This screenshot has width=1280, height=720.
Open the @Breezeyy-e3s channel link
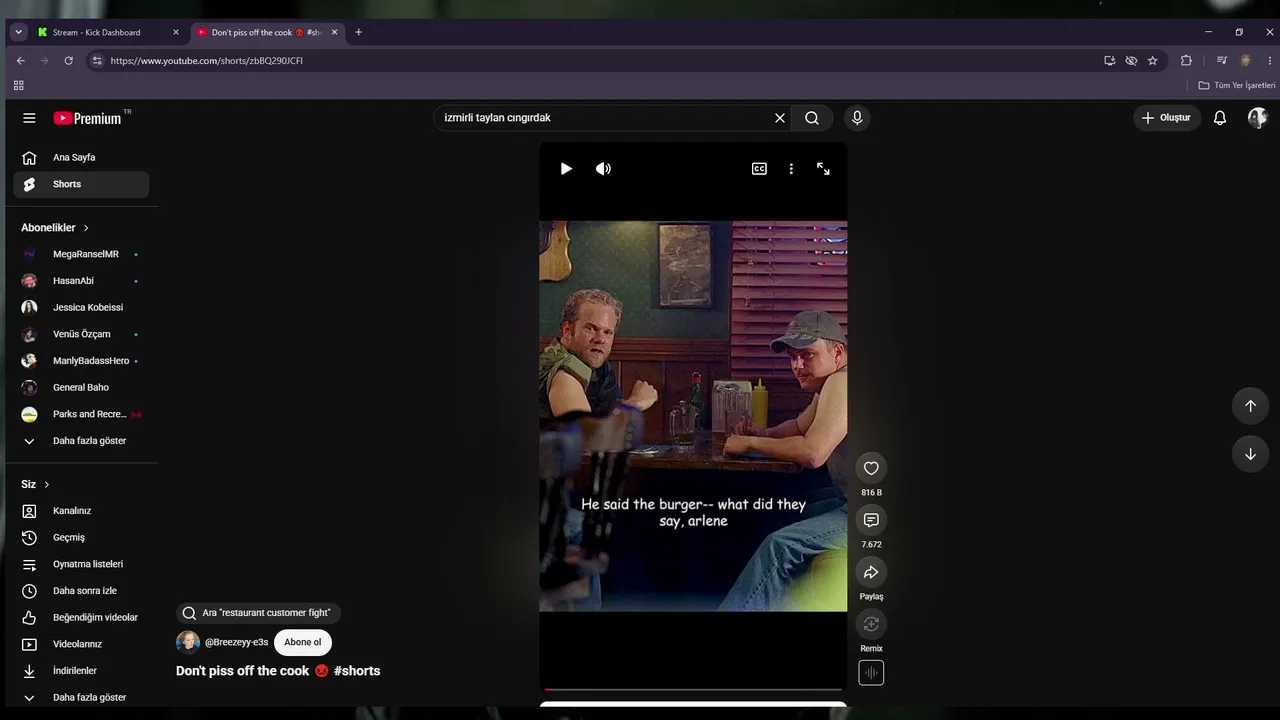[236, 642]
